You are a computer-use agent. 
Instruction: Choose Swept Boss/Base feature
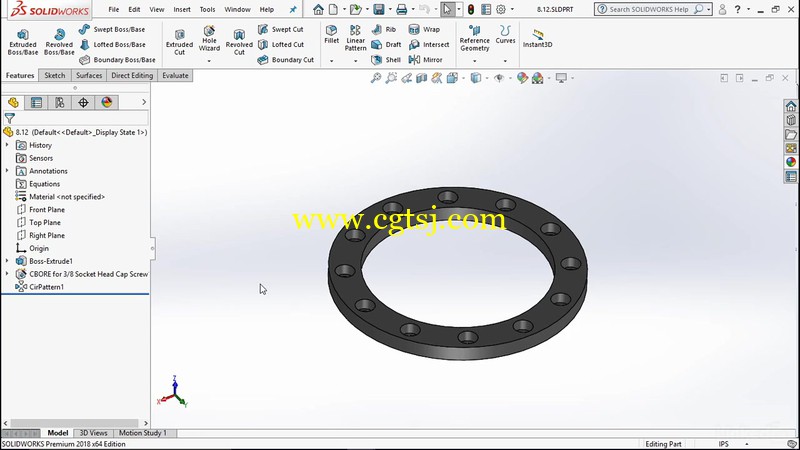click(112, 30)
